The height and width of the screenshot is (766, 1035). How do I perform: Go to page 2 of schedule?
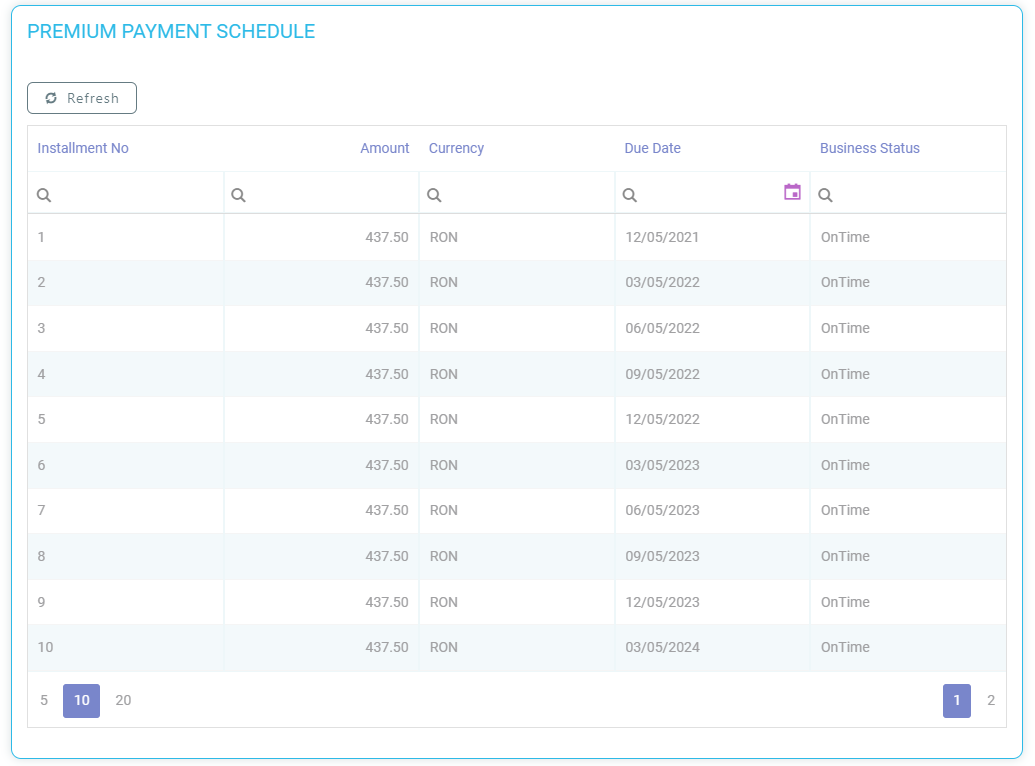coord(990,700)
